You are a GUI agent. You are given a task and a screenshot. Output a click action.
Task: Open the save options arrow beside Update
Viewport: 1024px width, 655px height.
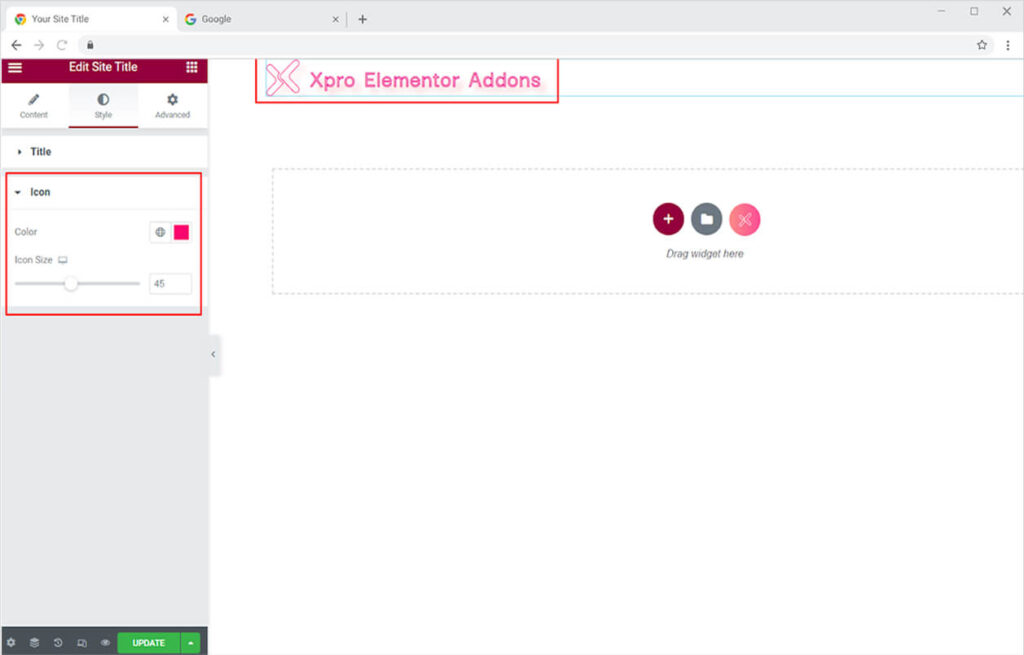[x=191, y=642]
